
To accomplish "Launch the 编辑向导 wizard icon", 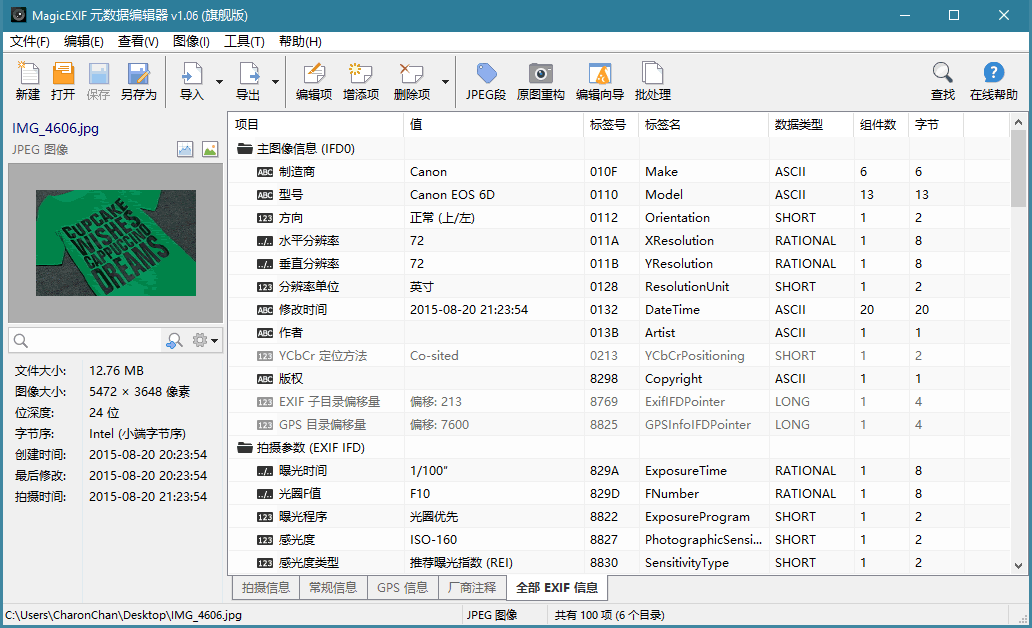I will [600, 73].
